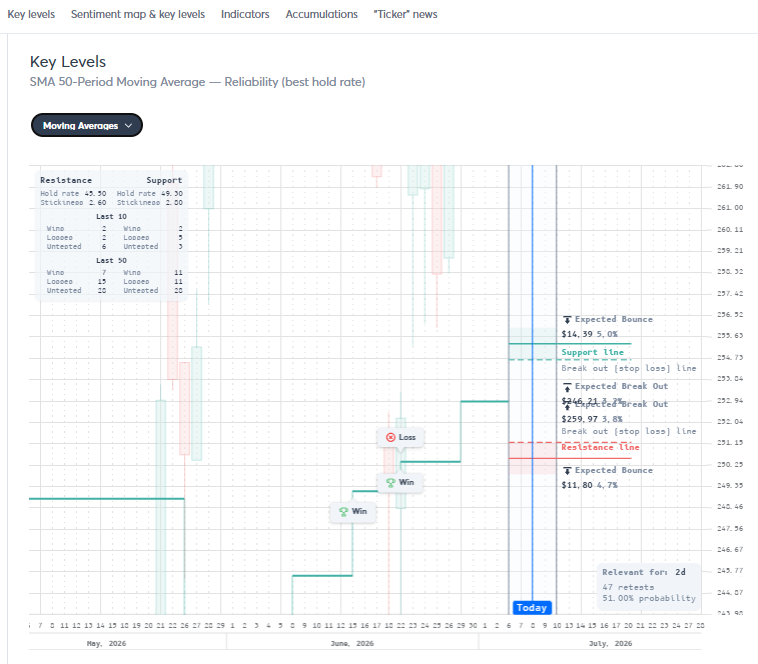The width and height of the screenshot is (758, 664).
Task: Click the 261.90 price axis label
Action: [x=730, y=187]
